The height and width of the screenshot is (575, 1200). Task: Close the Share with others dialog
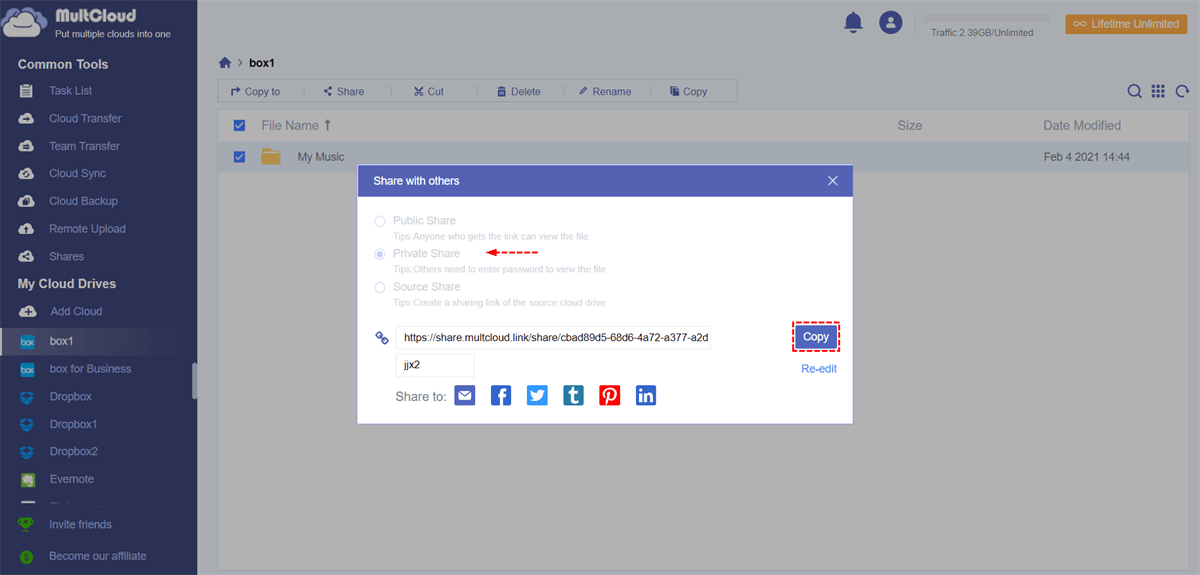(x=833, y=181)
